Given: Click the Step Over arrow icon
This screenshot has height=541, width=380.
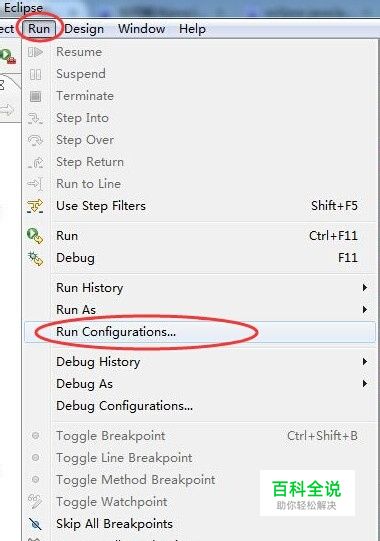Looking at the screenshot, I should click(35, 140).
